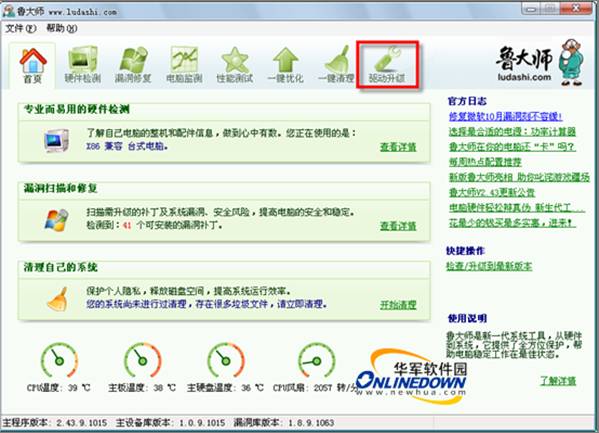
Task: Click 主板温度: 38 ℃ reading
Action: pyautogui.click(x=142, y=388)
